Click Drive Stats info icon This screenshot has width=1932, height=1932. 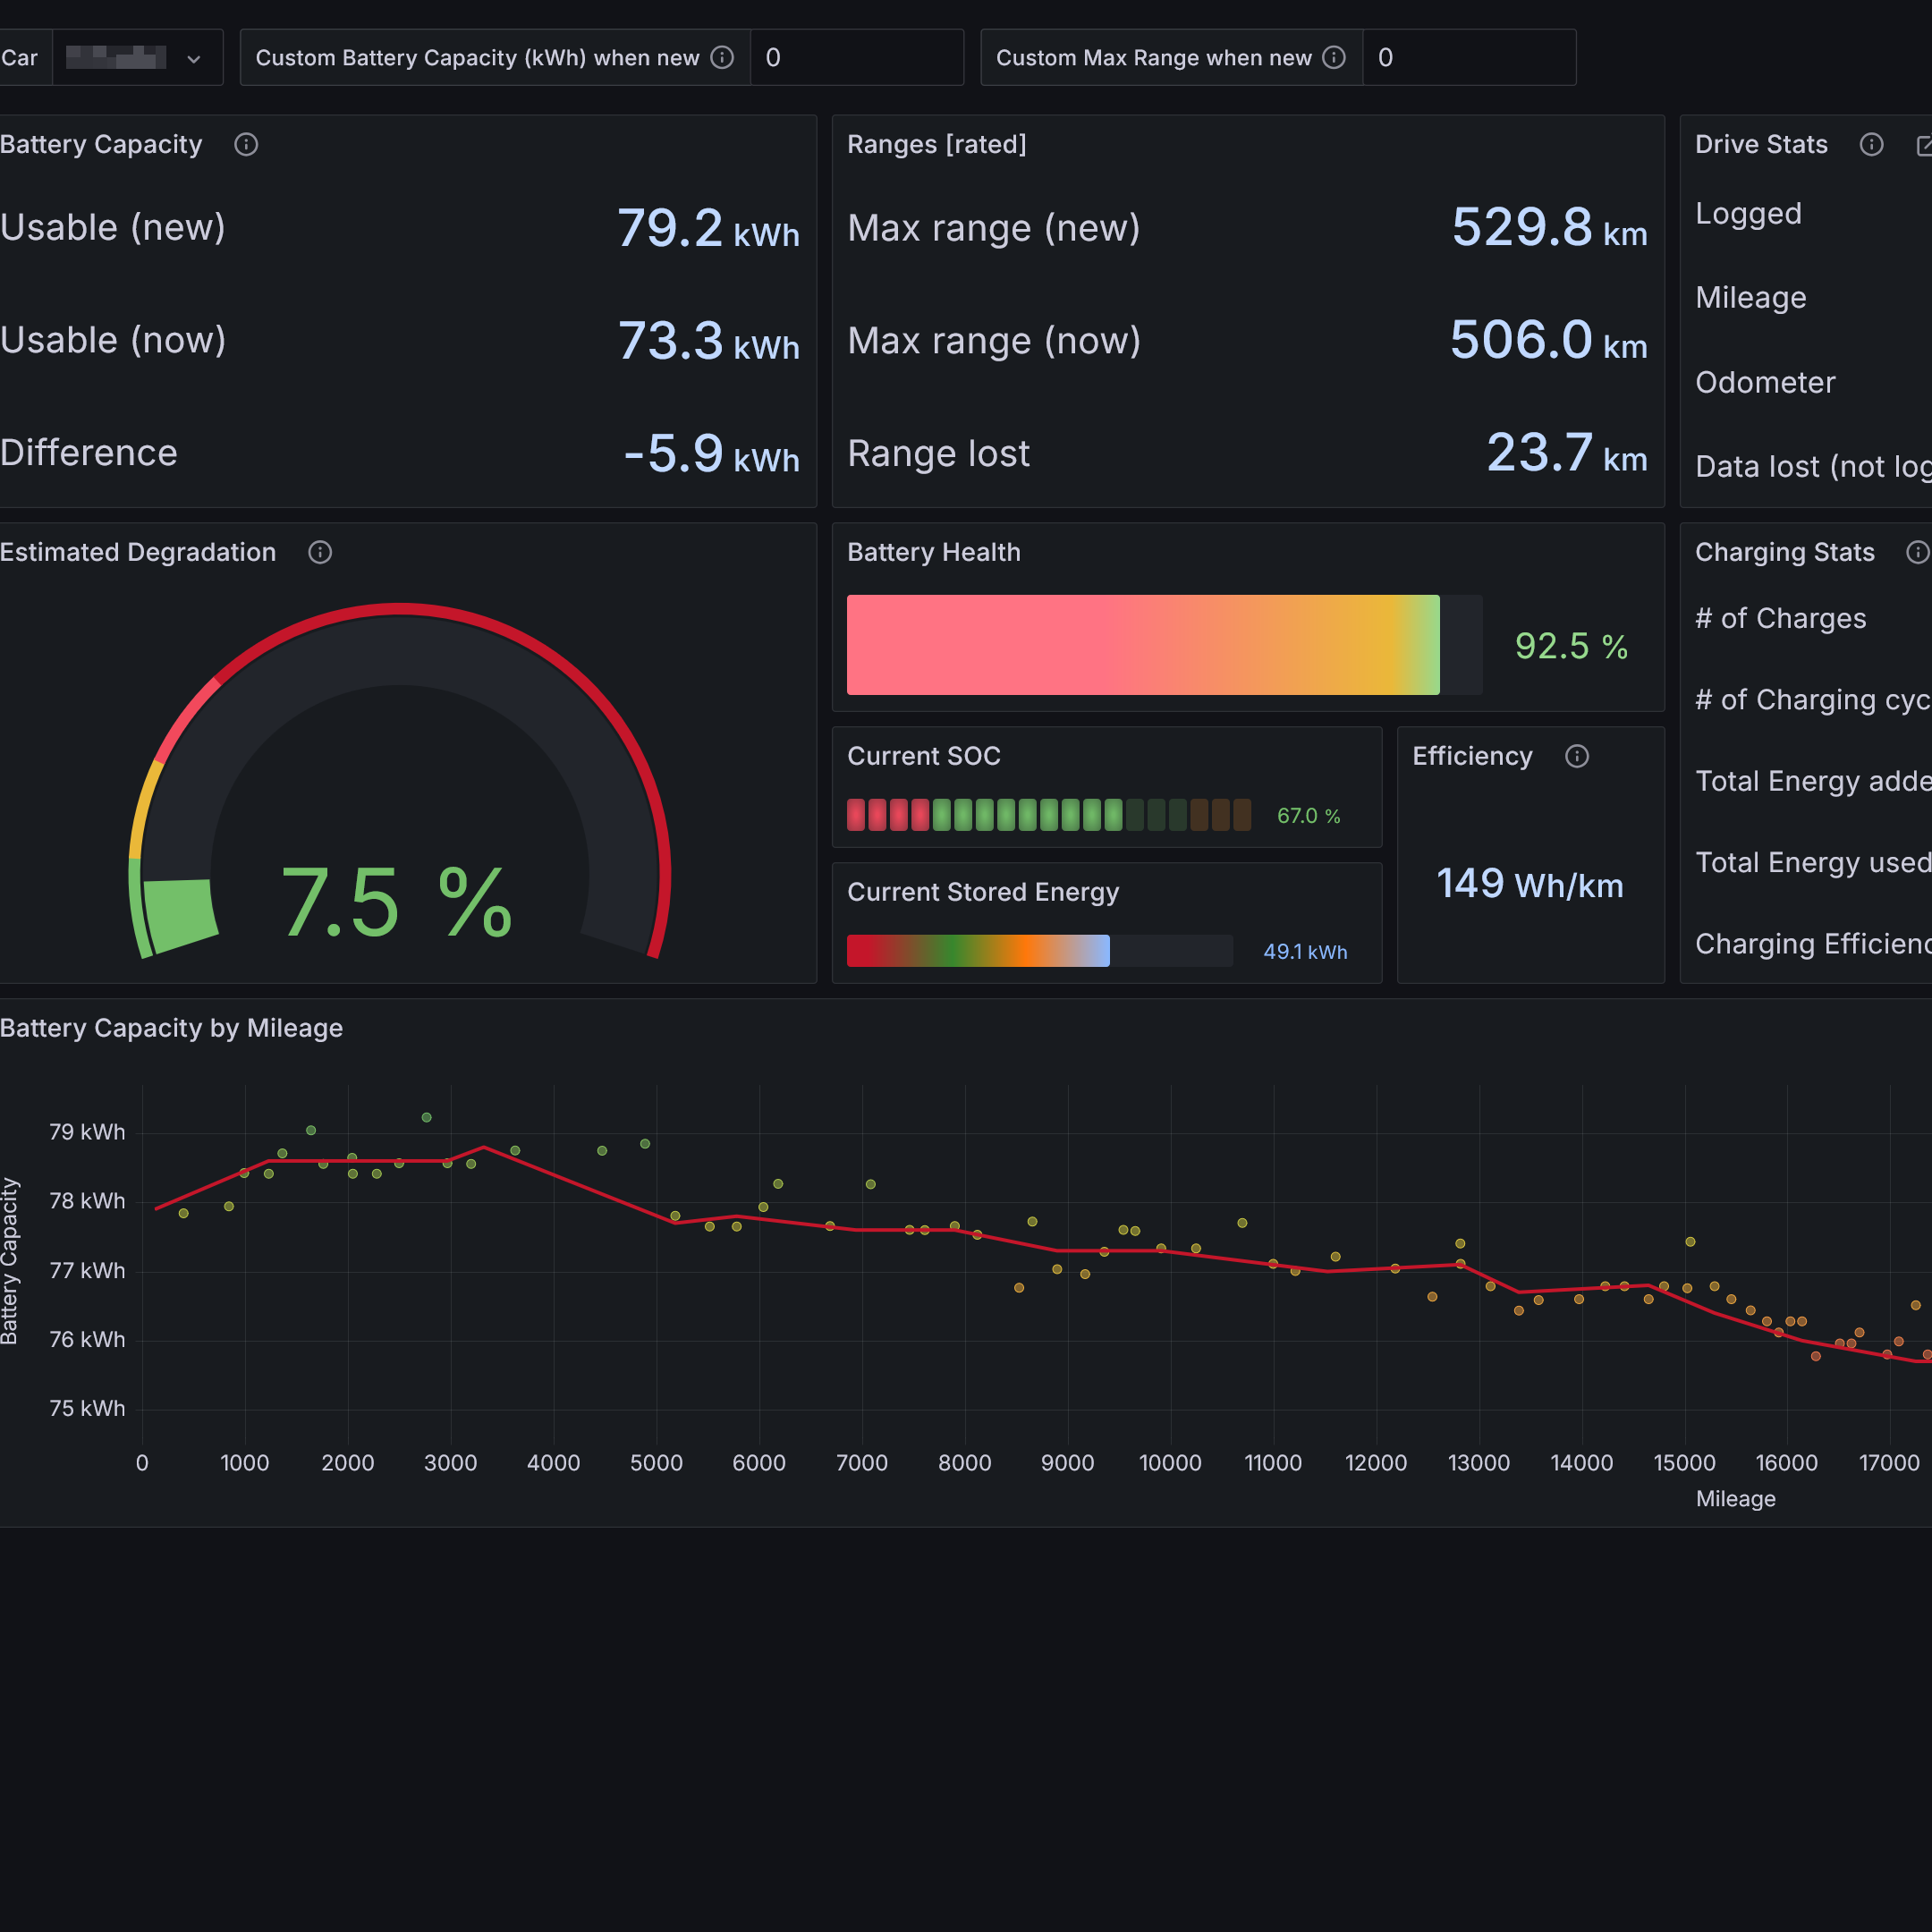point(1871,145)
